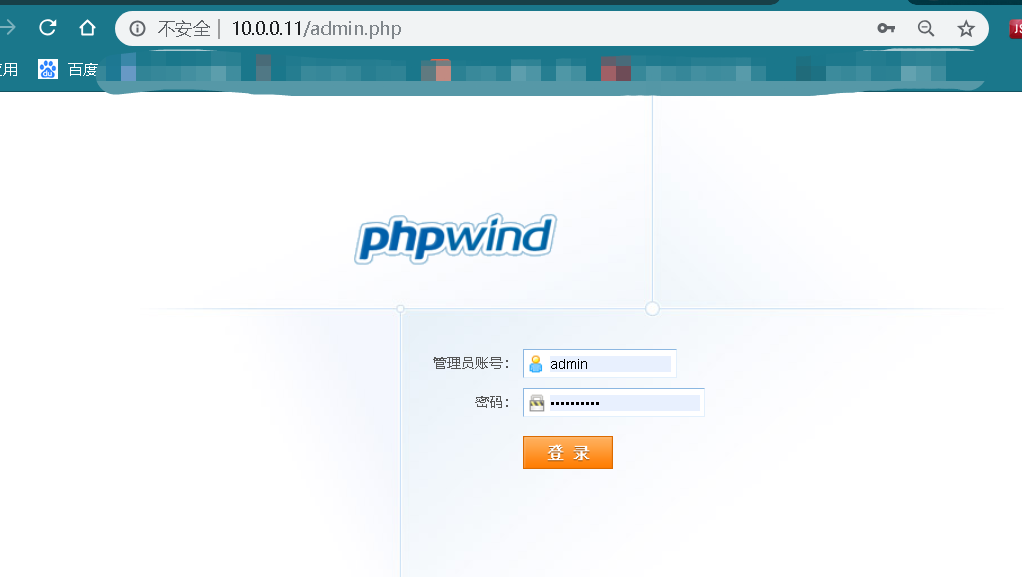Click the 登录 login button

click(x=568, y=452)
